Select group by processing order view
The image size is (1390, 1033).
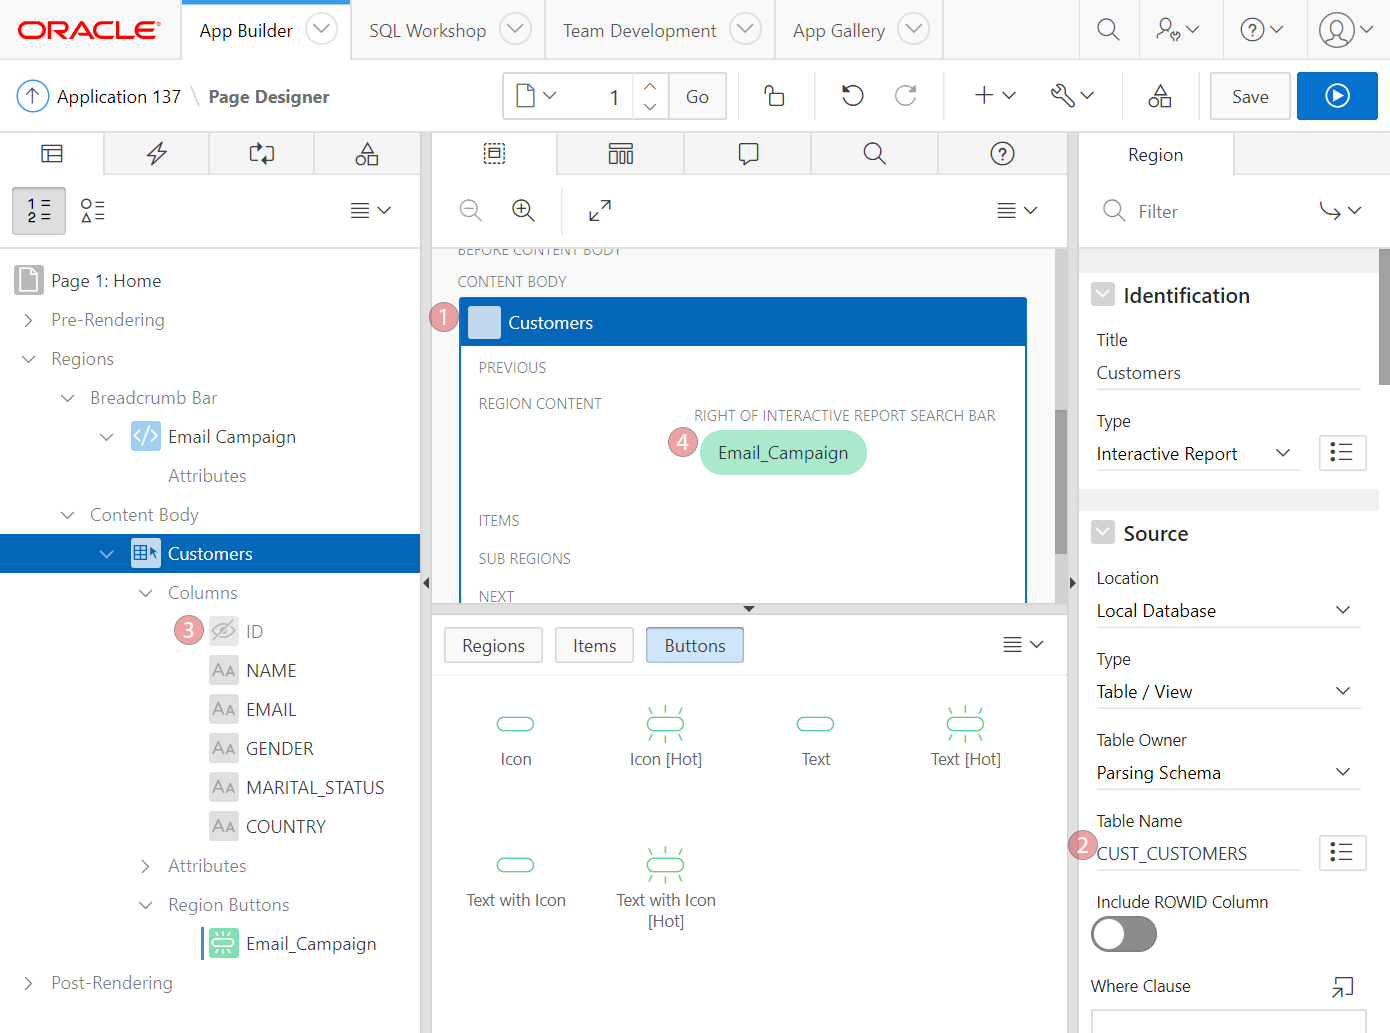39,211
